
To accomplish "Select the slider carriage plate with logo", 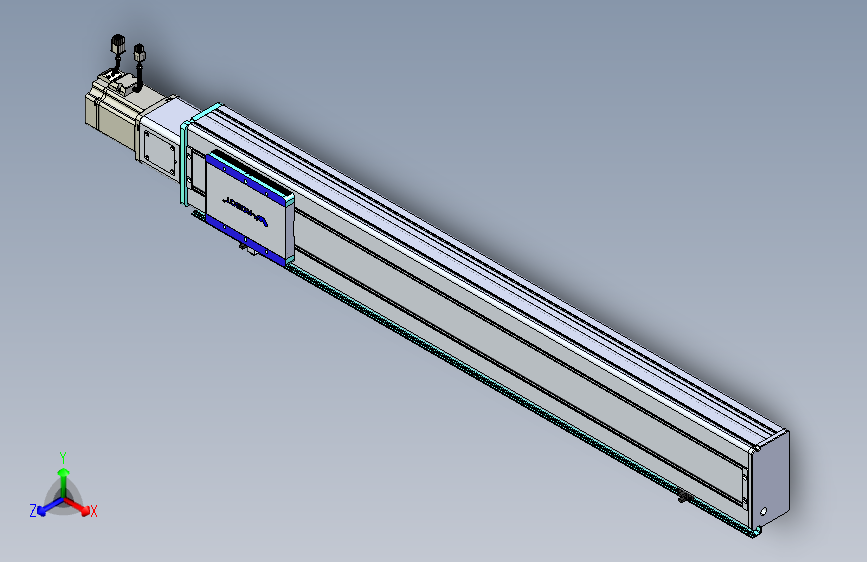I will [248, 209].
